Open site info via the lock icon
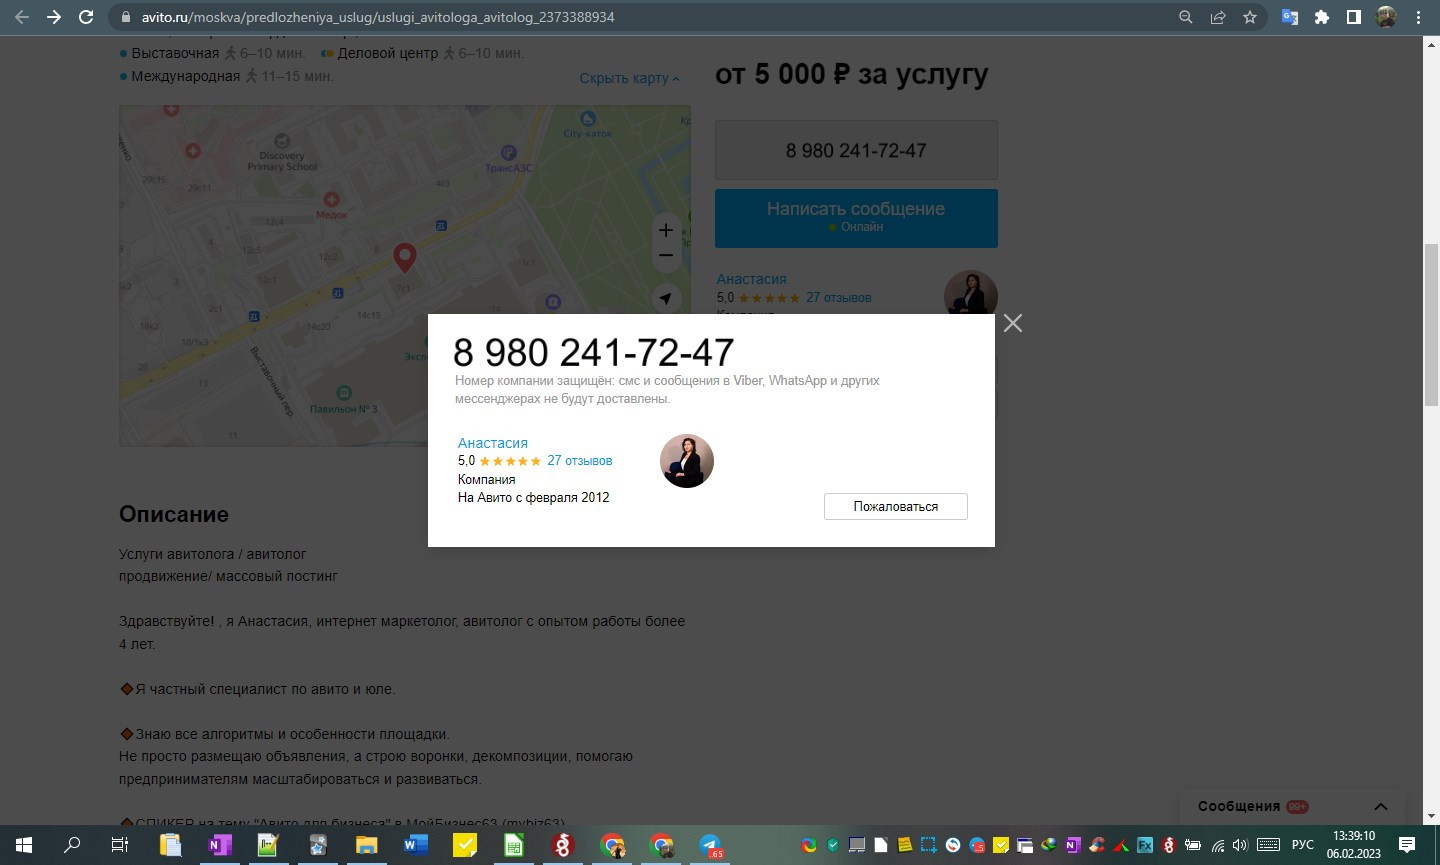1440x865 pixels. (x=125, y=17)
